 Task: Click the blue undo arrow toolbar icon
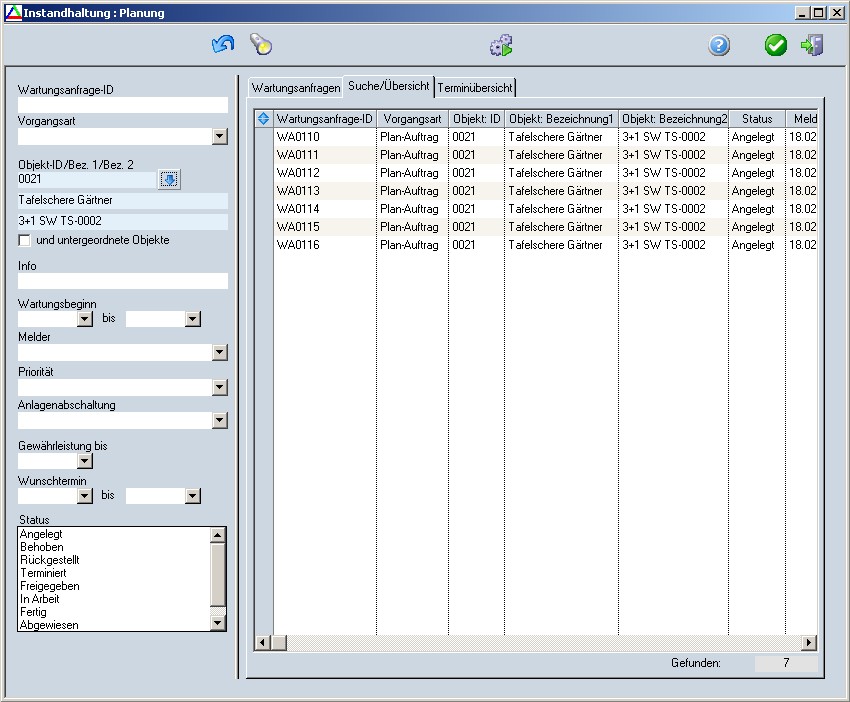click(222, 45)
